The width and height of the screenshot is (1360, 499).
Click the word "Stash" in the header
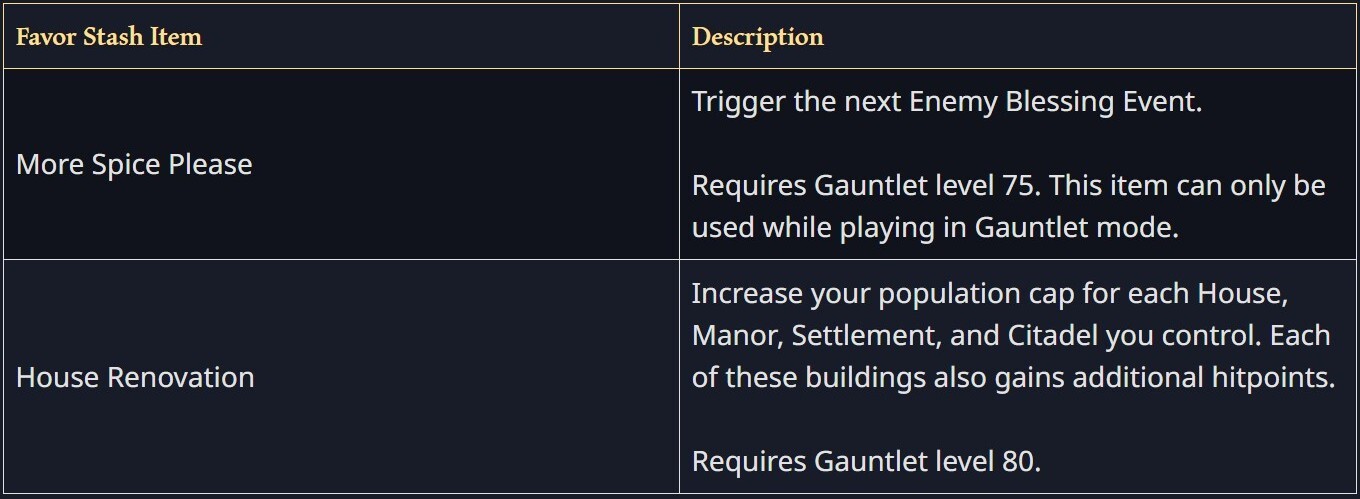click(107, 37)
